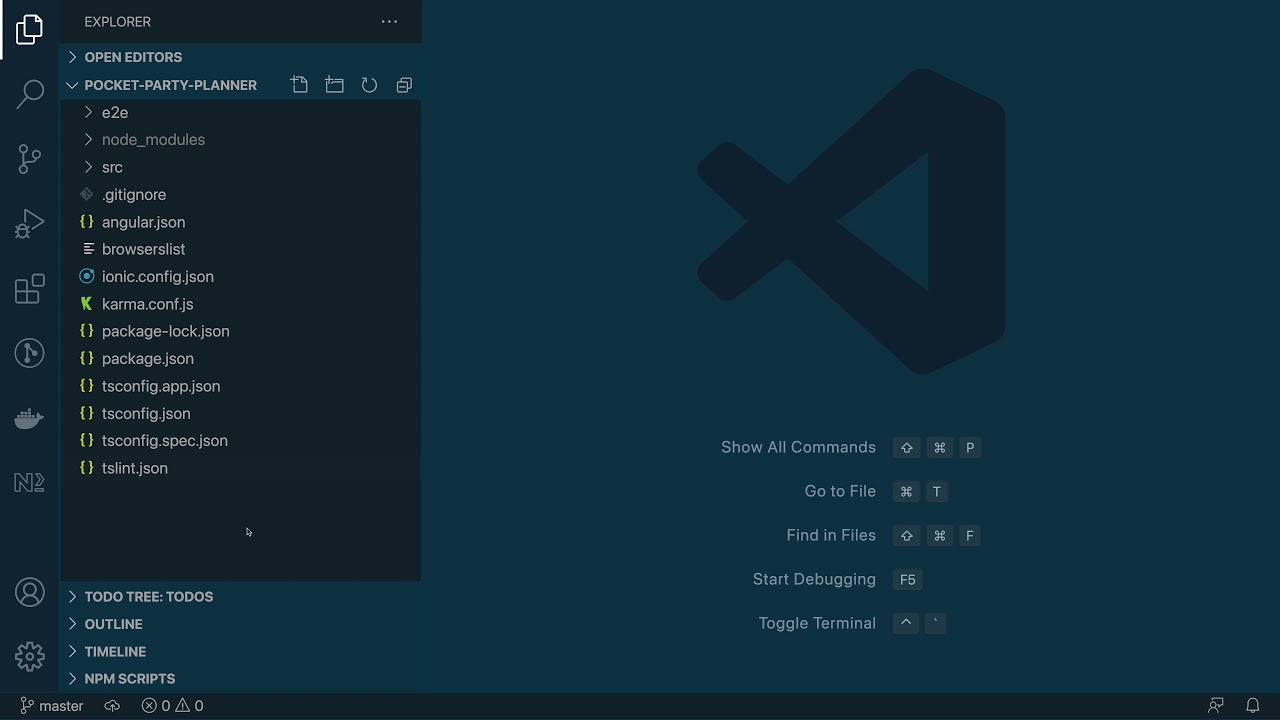
Task: Expand the Todo Tree: TODOs section
Action: point(241,596)
